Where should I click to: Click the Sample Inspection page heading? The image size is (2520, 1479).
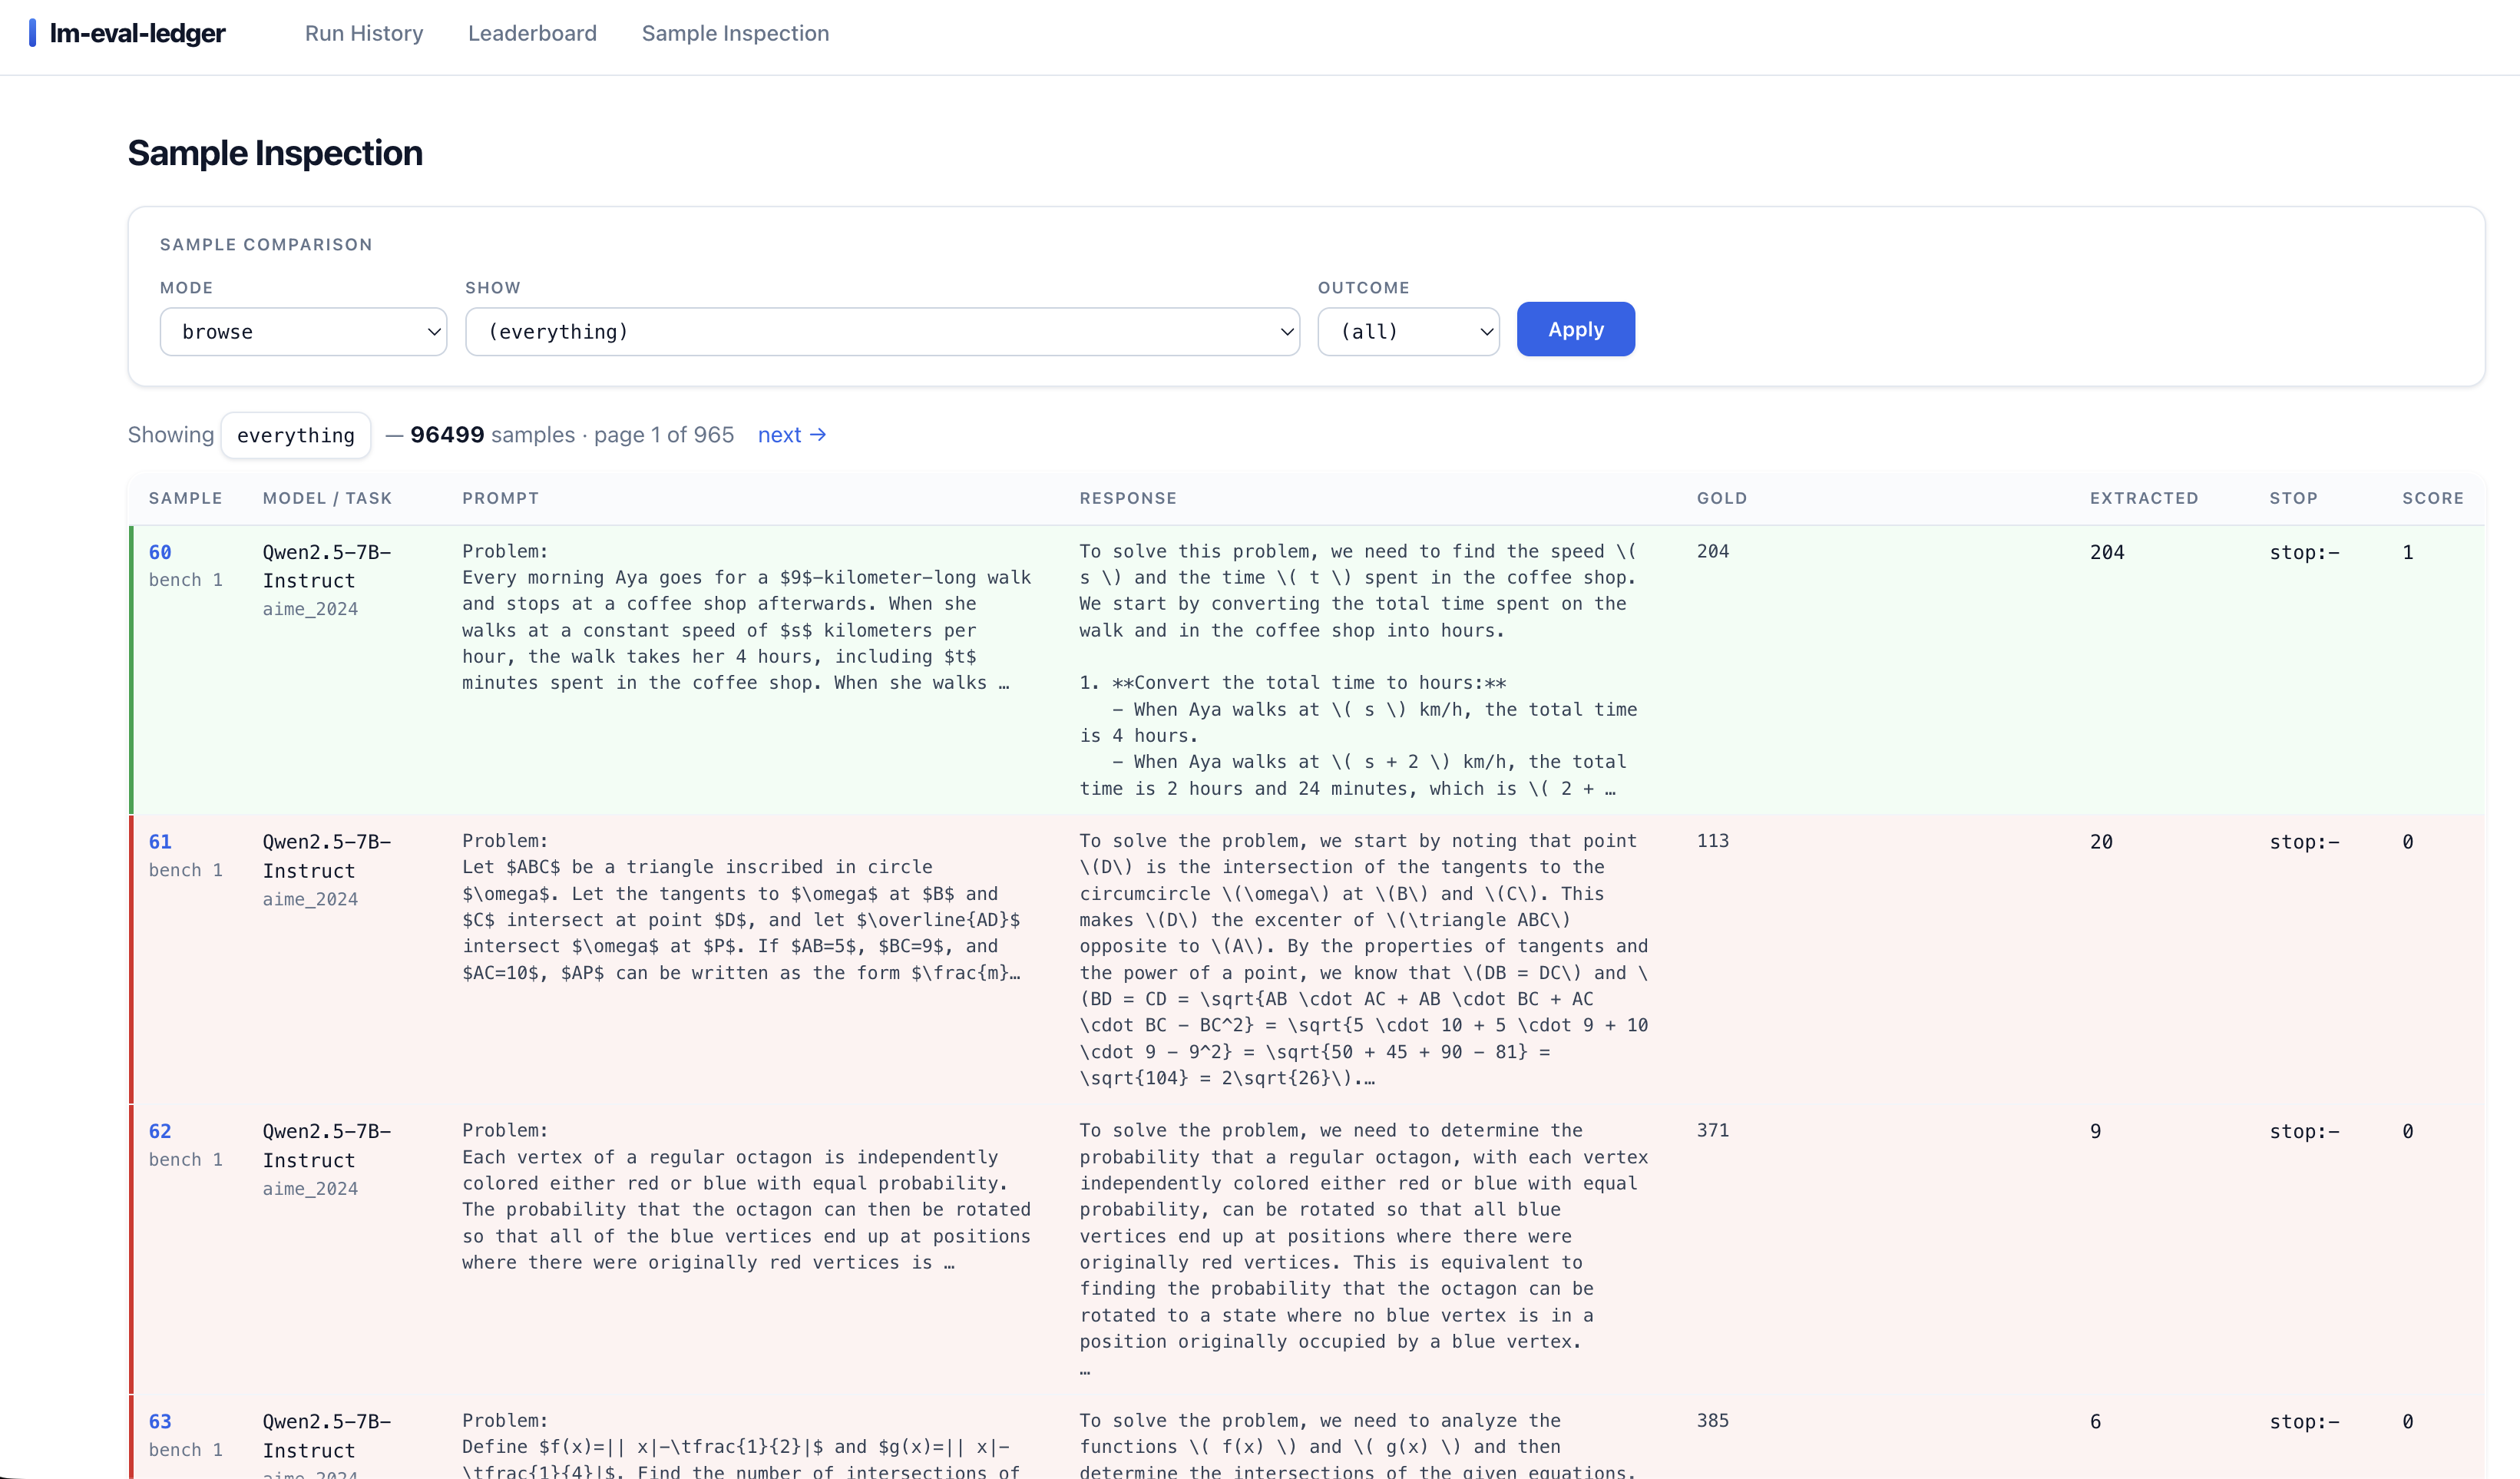pyautogui.click(x=275, y=153)
